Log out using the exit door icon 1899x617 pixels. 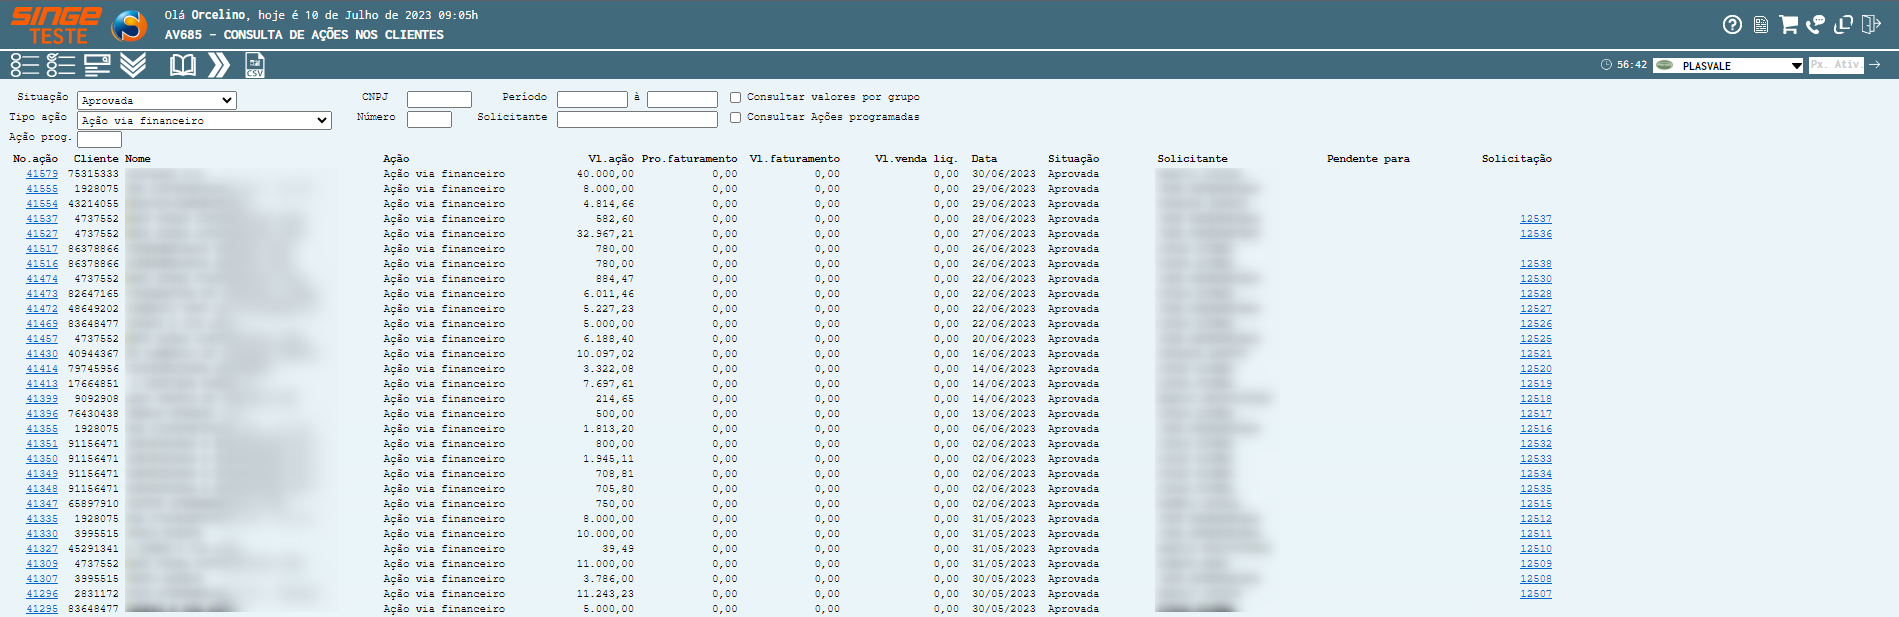pos(1871,24)
